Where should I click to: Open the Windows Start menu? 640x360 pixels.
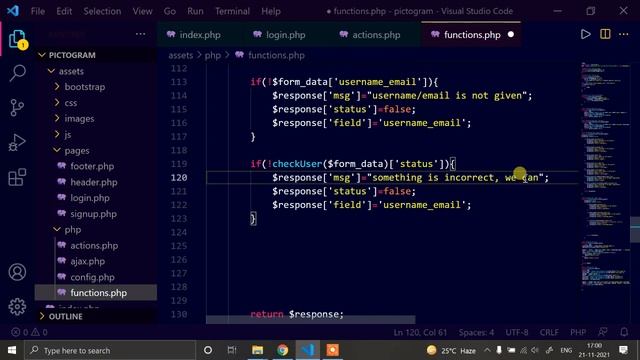12,350
